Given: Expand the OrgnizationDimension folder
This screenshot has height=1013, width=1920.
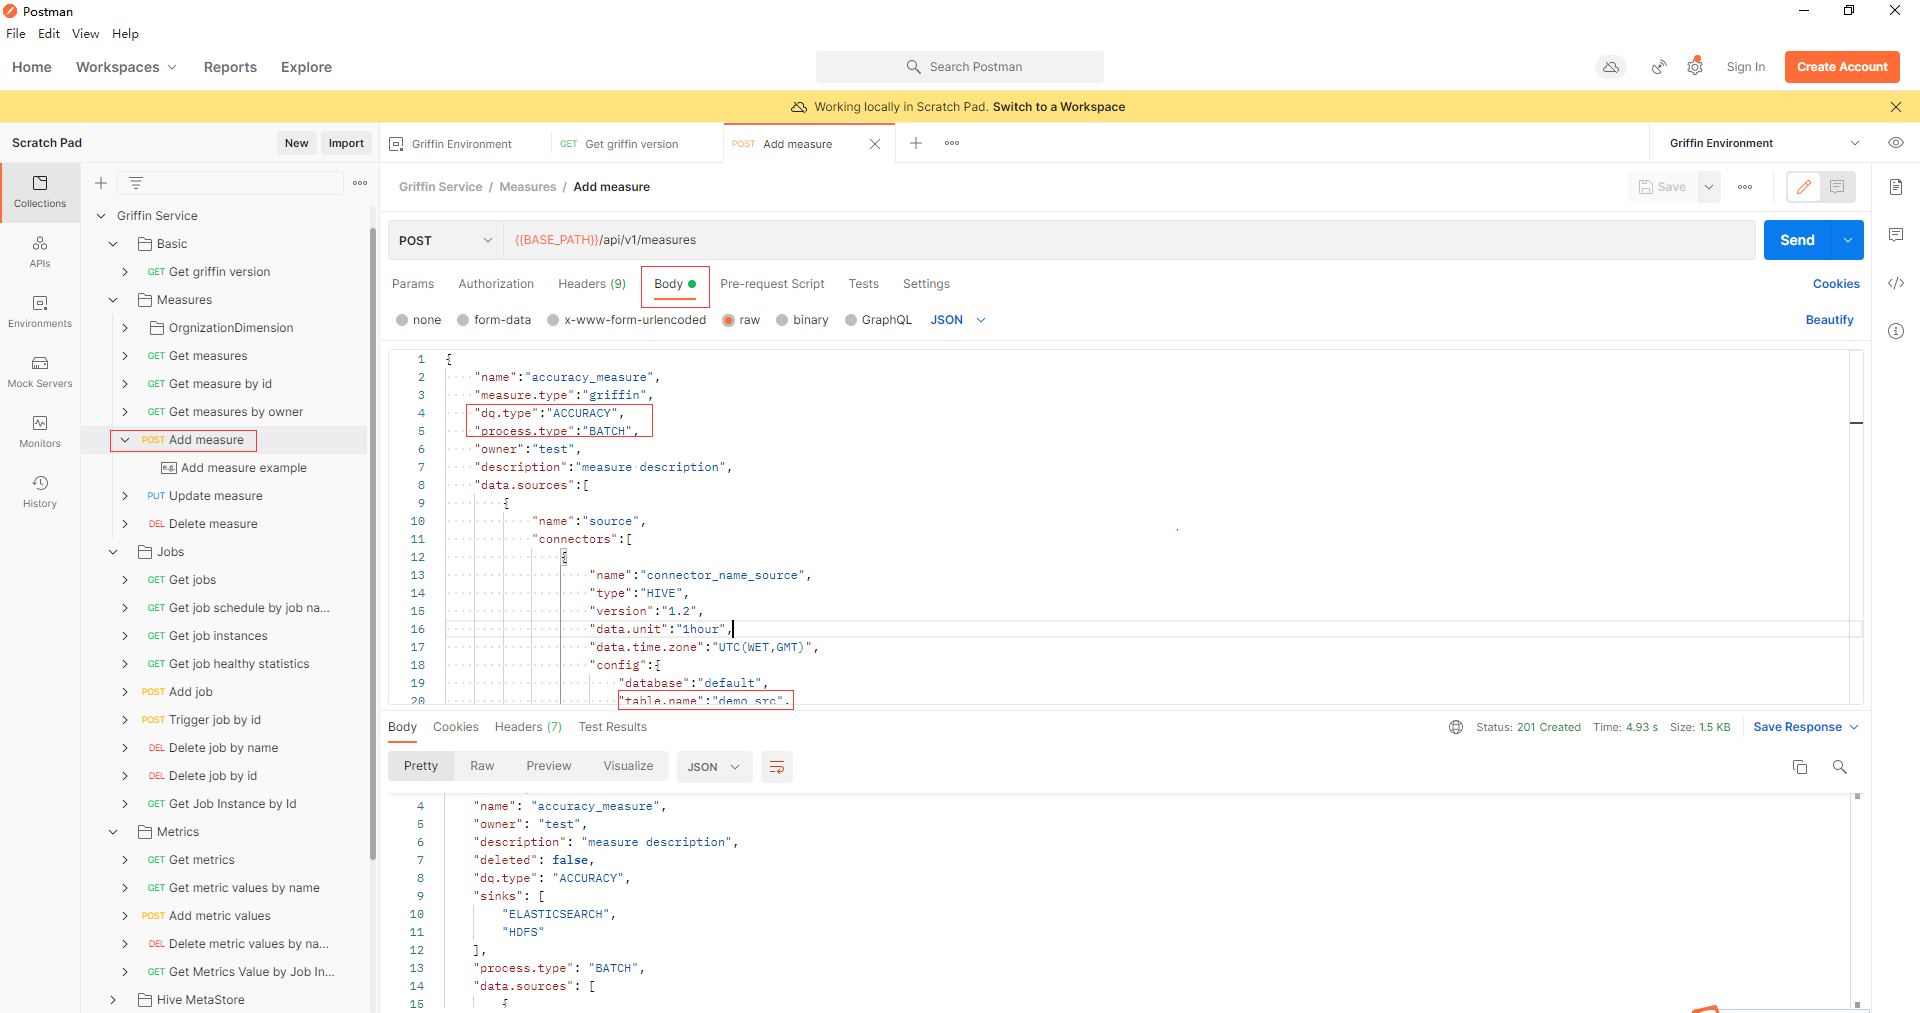Looking at the screenshot, I should [125, 328].
